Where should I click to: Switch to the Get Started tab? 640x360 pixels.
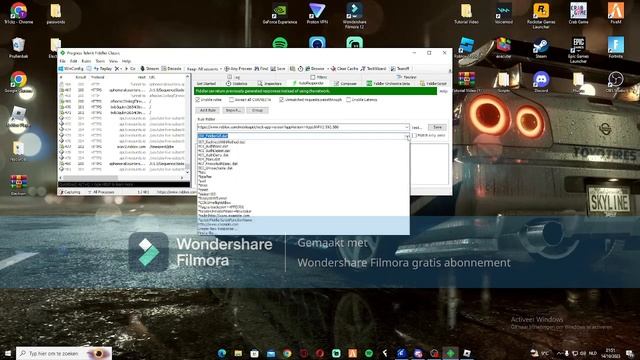(x=206, y=83)
